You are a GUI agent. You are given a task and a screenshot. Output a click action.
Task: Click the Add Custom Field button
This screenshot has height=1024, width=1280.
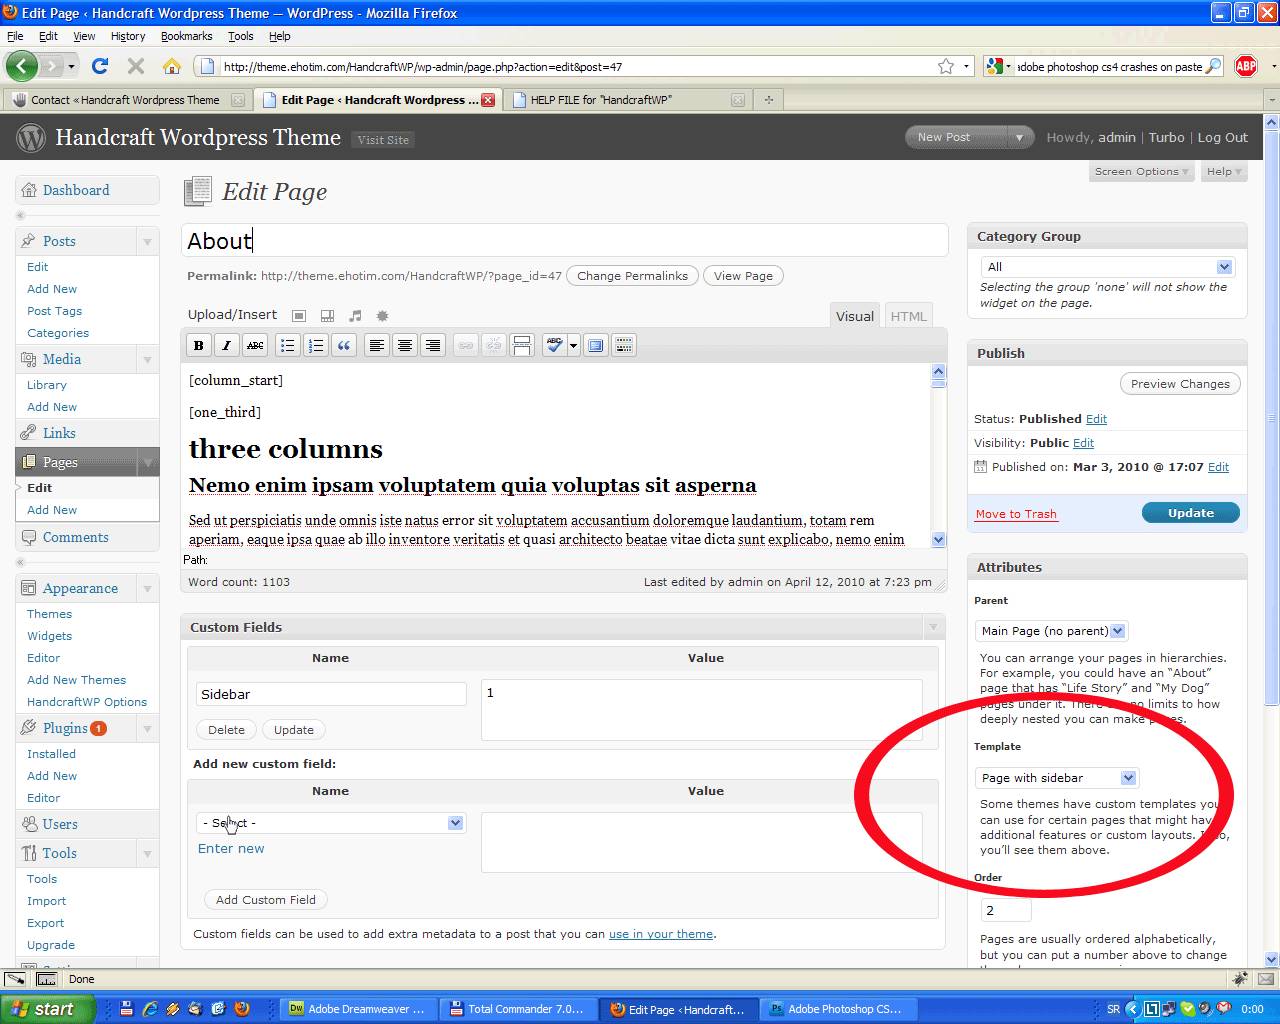[x=265, y=900]
